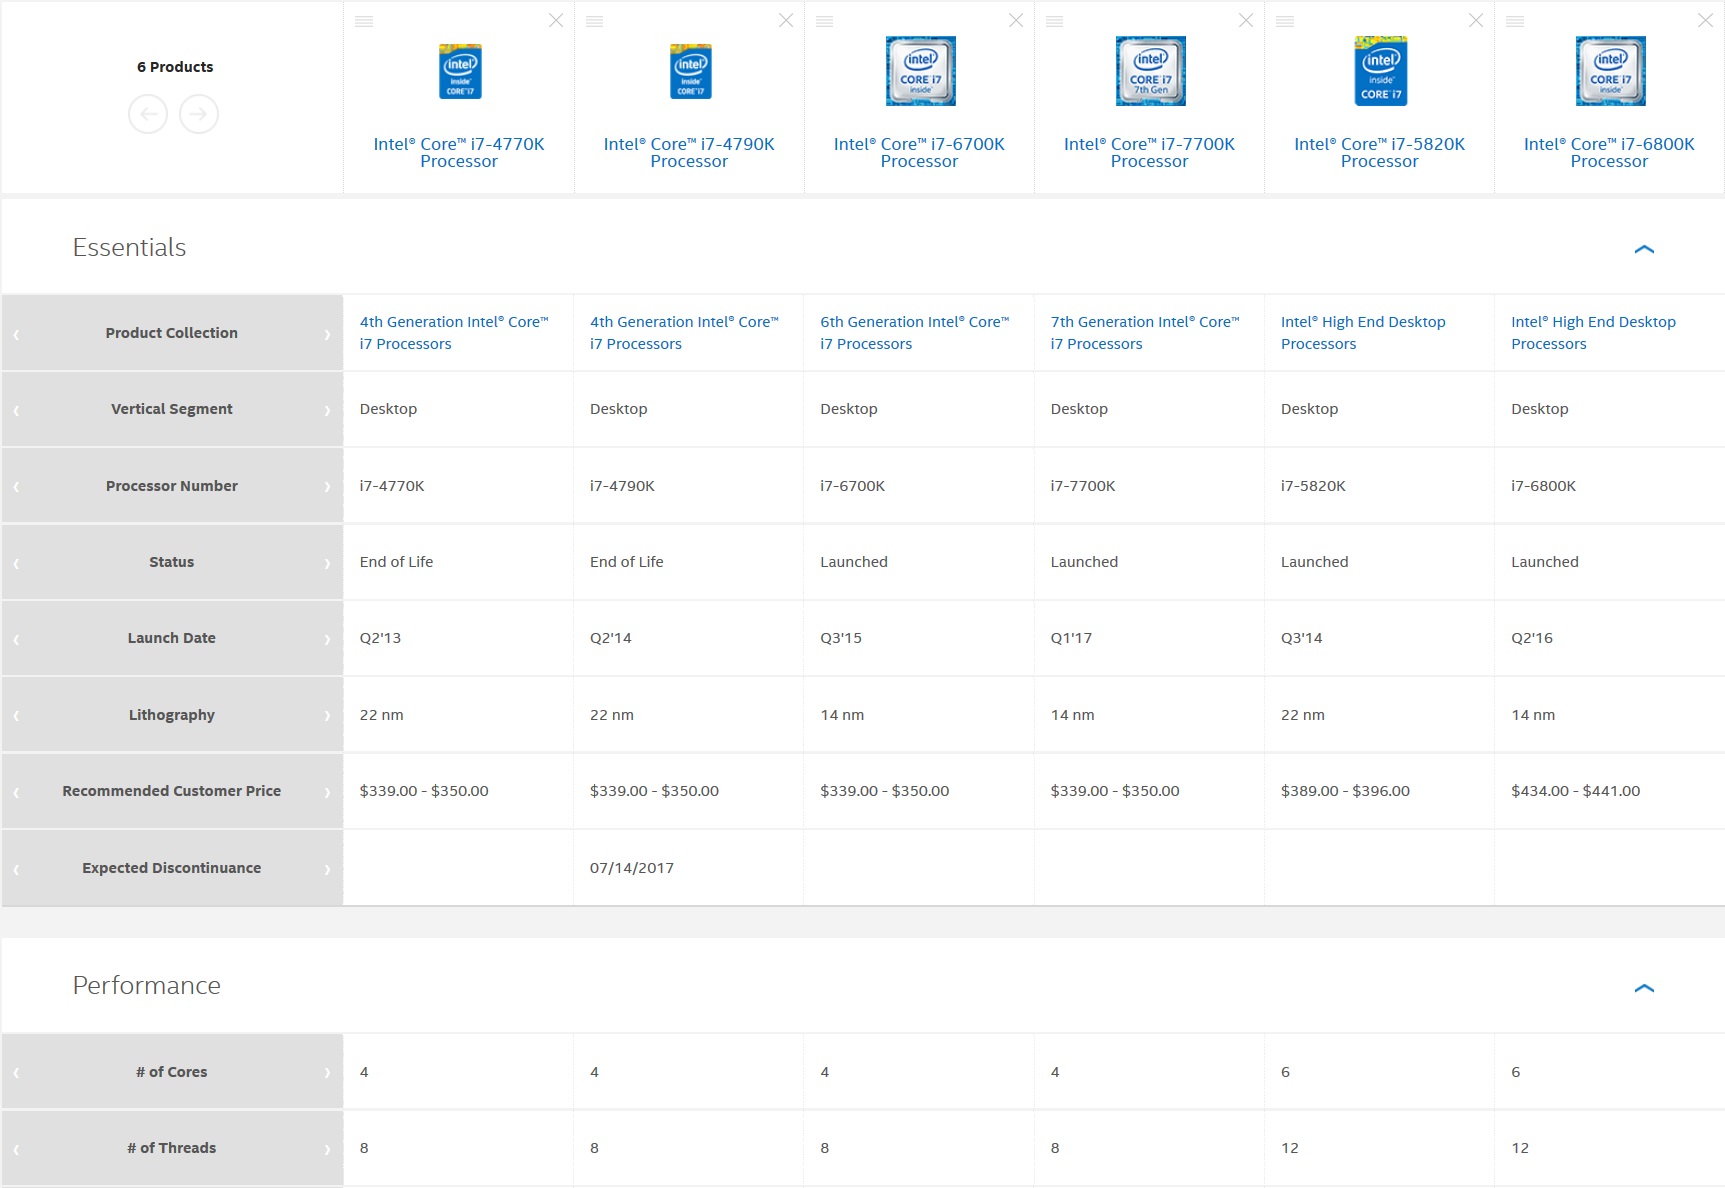The image size is (1725, 1188).
Task: Select the # of Threads row header
Action: [x=172, y=1148]
